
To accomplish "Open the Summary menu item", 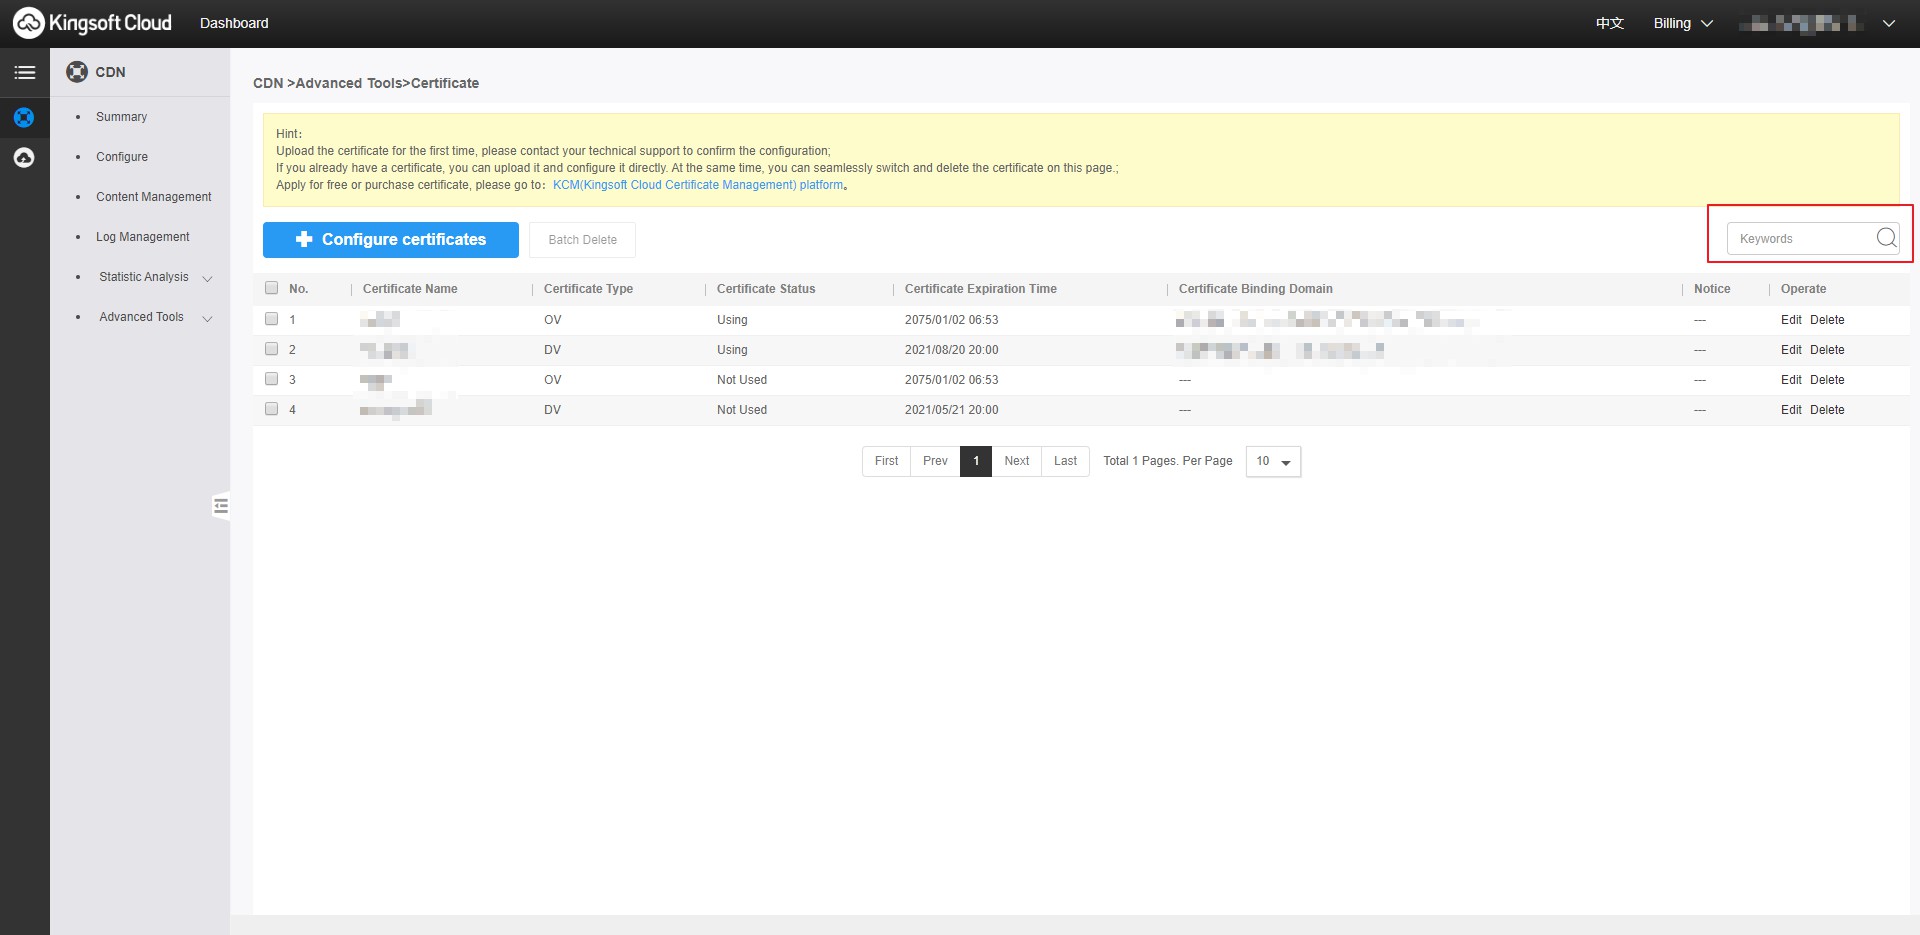I will [121, 117].
